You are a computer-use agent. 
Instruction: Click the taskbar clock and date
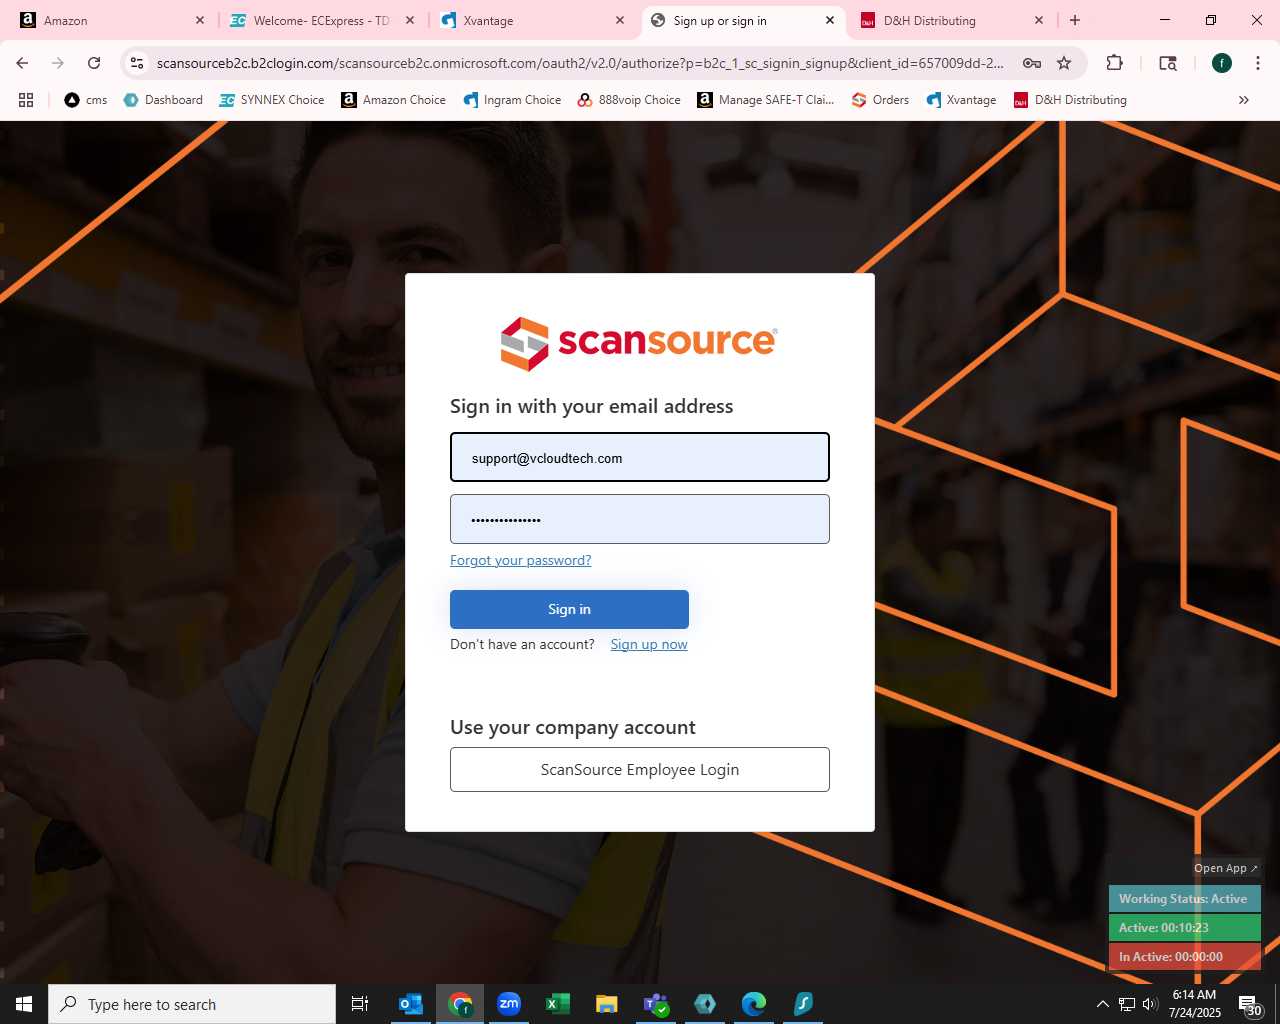[1195, 1004]
